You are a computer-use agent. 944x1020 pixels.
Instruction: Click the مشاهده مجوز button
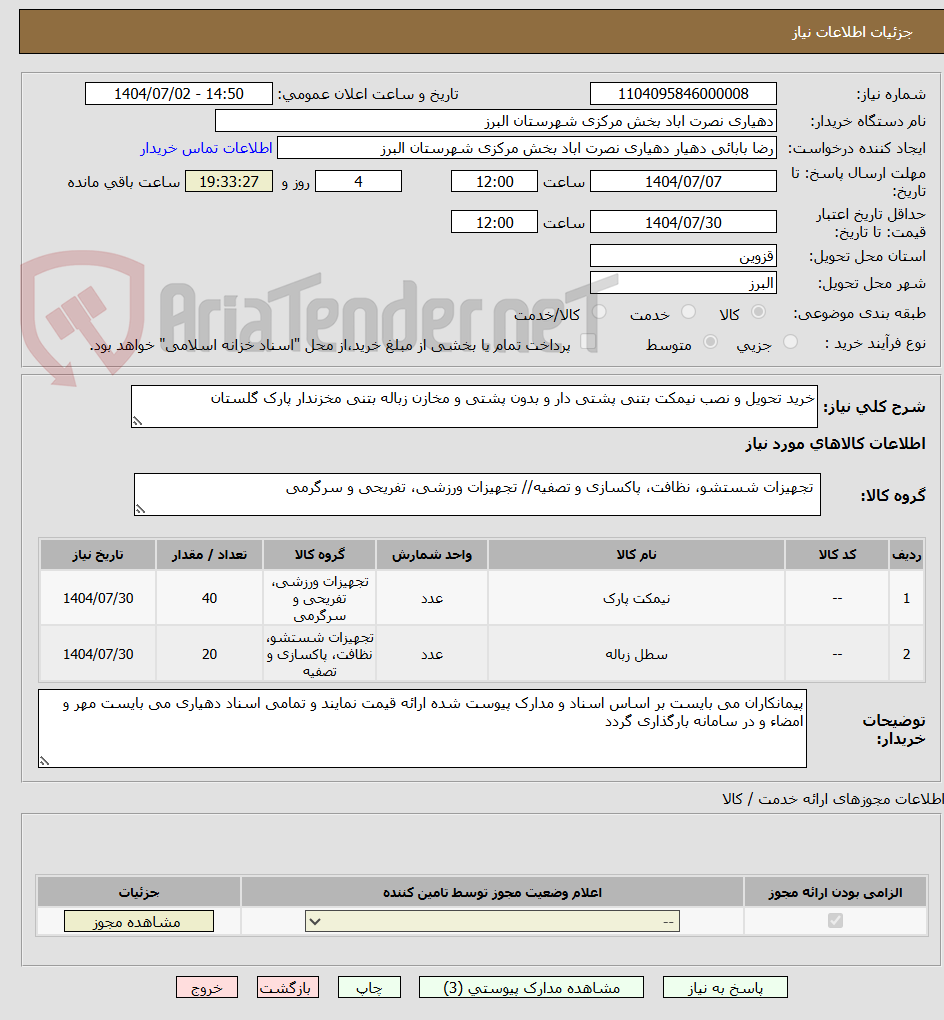coord(138,921)
